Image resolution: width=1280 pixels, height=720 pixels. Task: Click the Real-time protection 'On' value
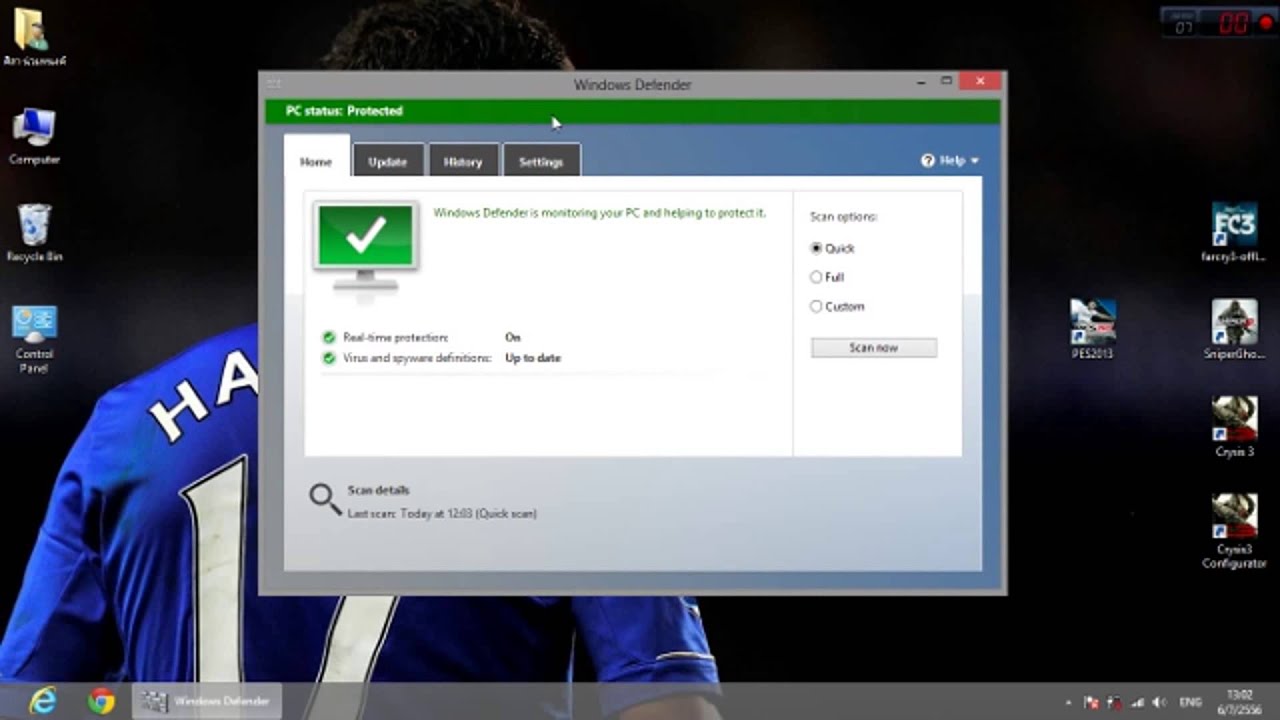[513, 338]
